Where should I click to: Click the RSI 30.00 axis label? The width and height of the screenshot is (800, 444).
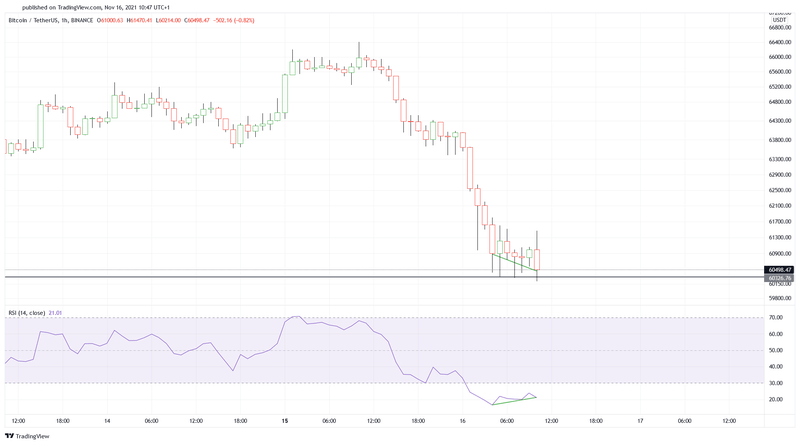pyautogui.click(x=776, y=383)
